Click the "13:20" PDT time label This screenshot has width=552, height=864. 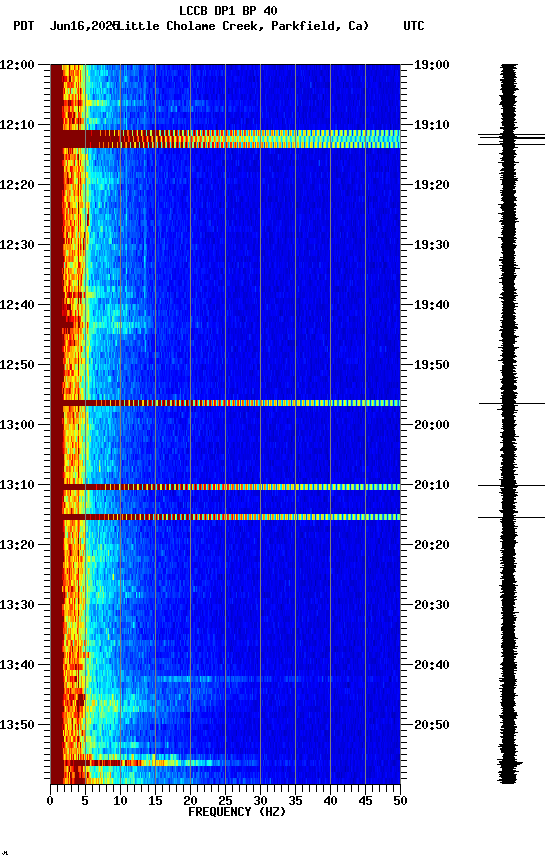click(x=17, y=546)
